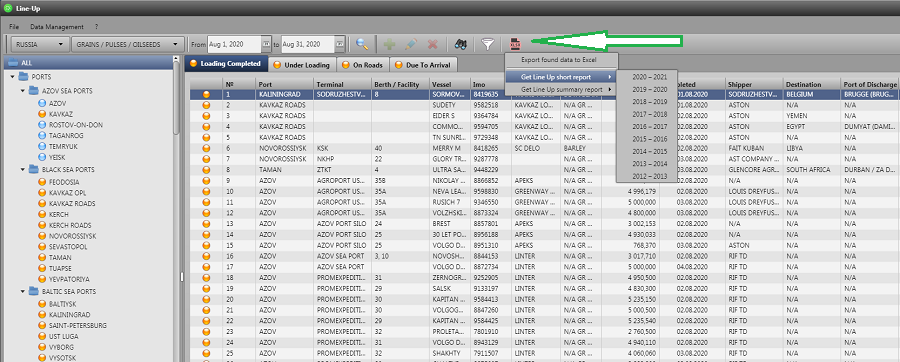The image size is (900, 362).
Task: Click the Port column header
Action: point(285,84)
